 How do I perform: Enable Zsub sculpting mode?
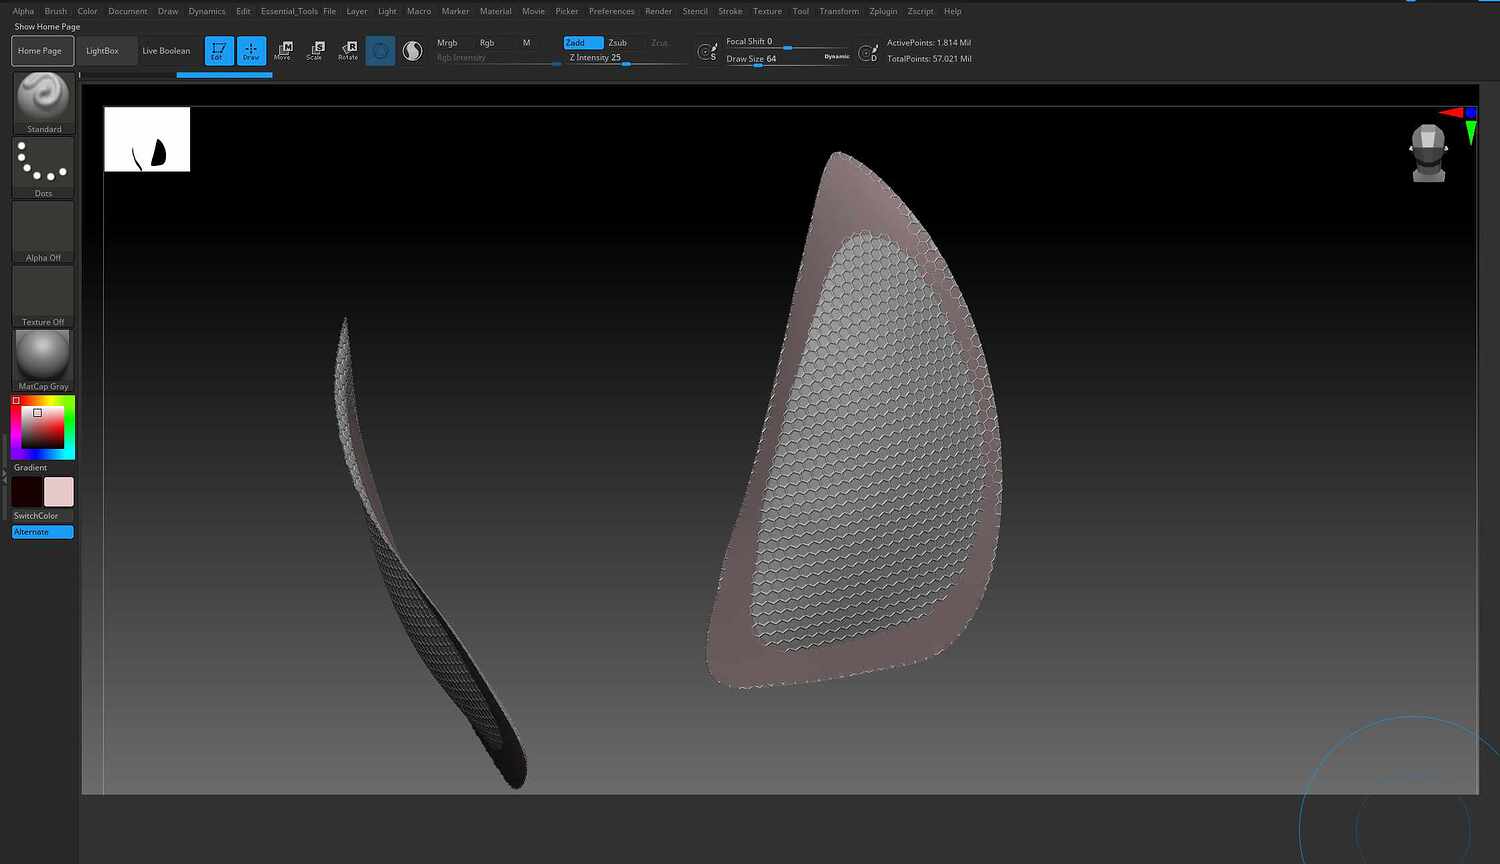618,43
